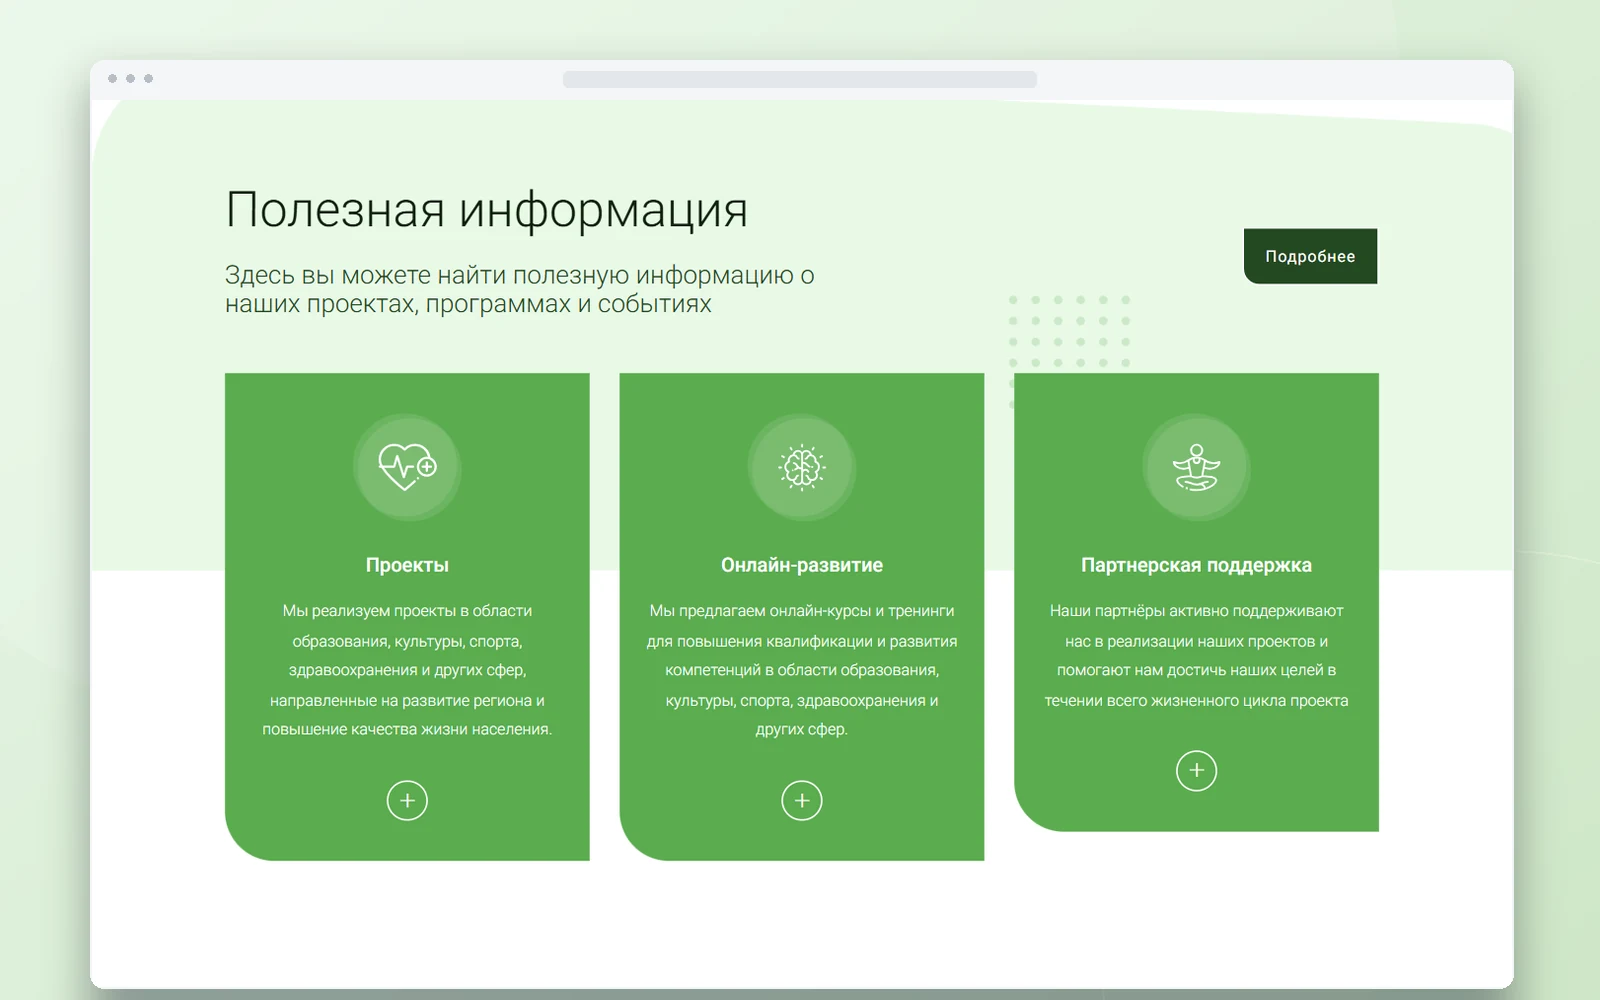Select the Онлайн-развитие card title
The image size is (1600, 1000).
point(802,565)
